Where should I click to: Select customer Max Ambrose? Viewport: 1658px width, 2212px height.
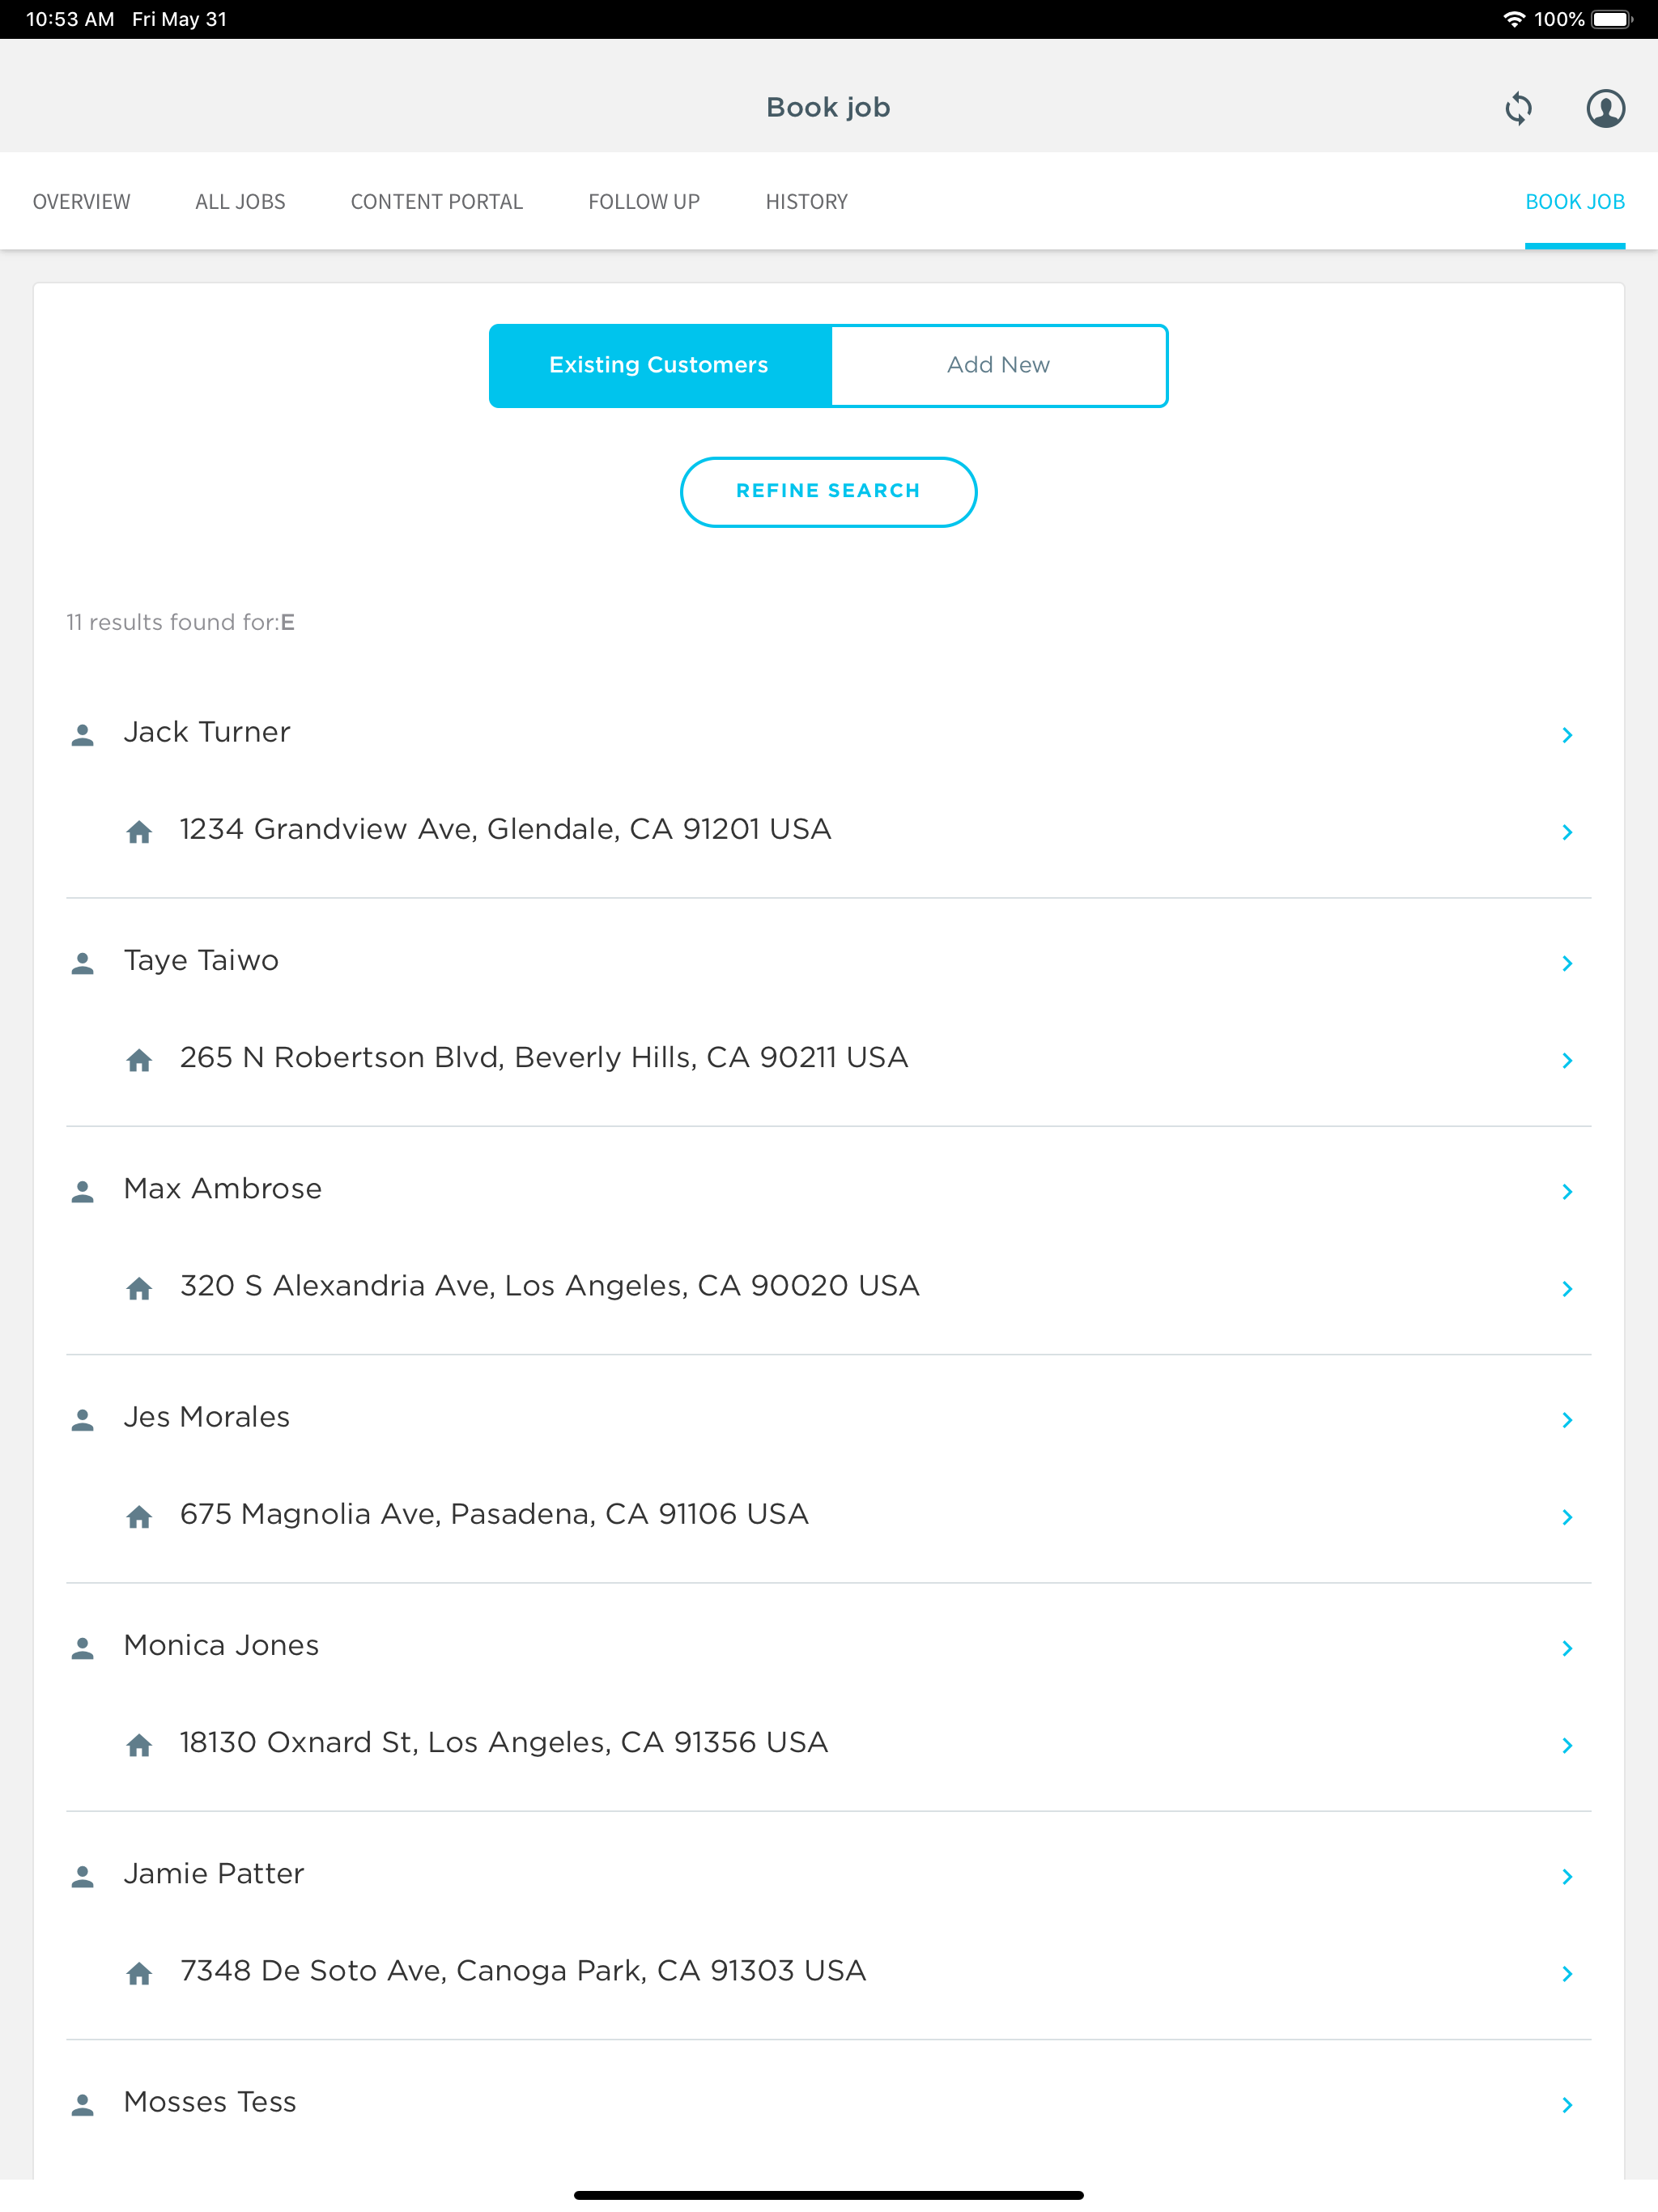222,1189
